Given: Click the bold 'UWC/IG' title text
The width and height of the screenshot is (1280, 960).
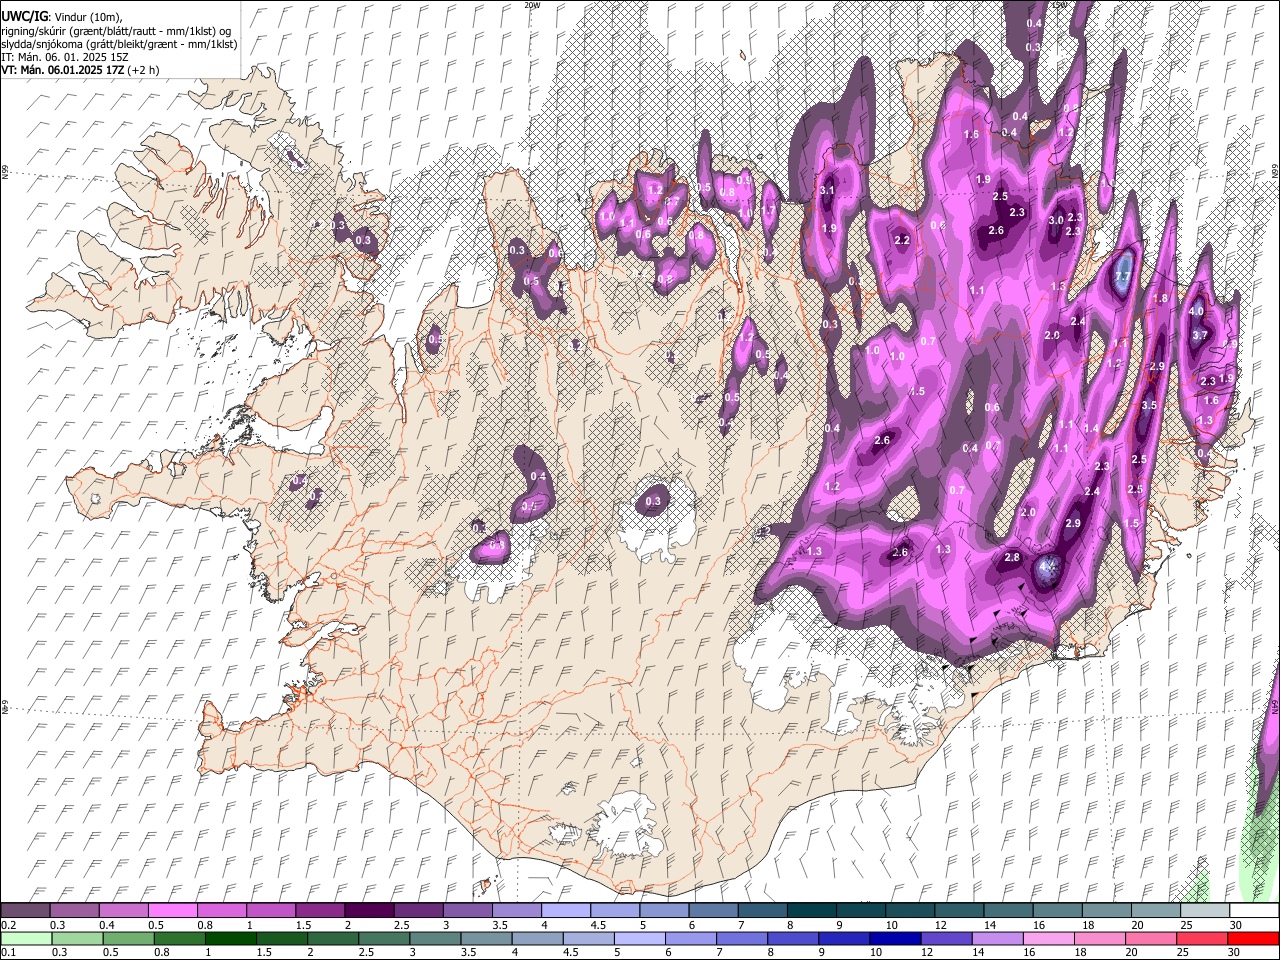Looking at the screenshot, I should click(x=23, y=16).
